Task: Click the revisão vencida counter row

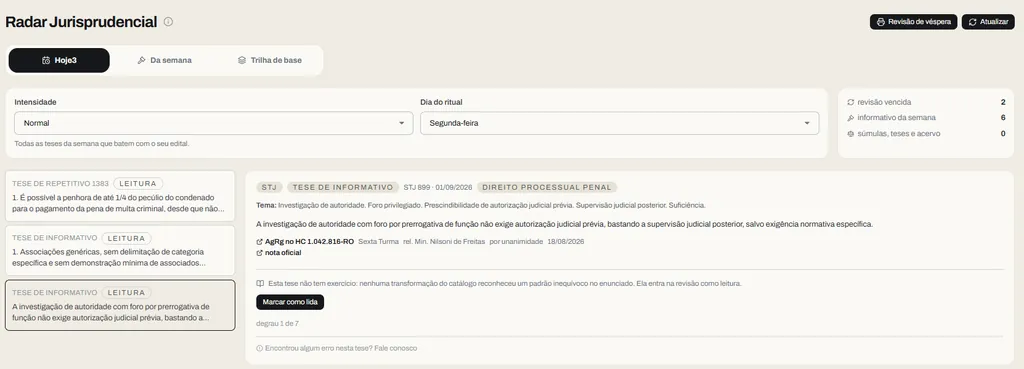Action: click(926, 103)
